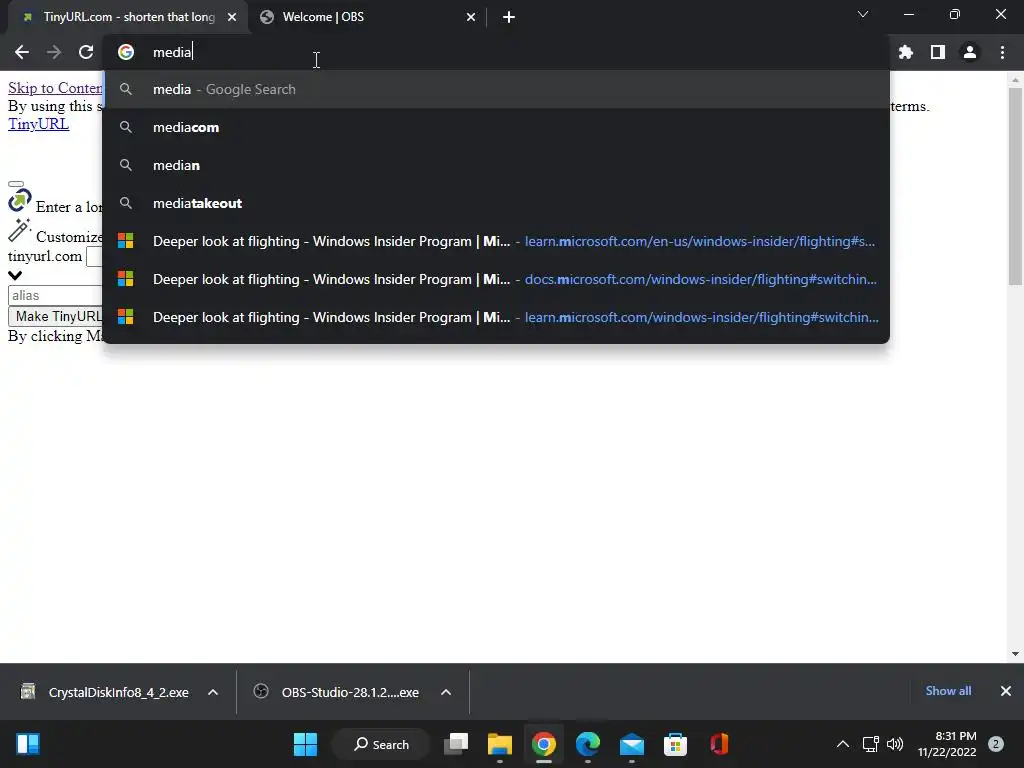Click the Google icon in address bar
Image resolution: width=1024 pixels, height=768 pixels.
coord(126,52)
